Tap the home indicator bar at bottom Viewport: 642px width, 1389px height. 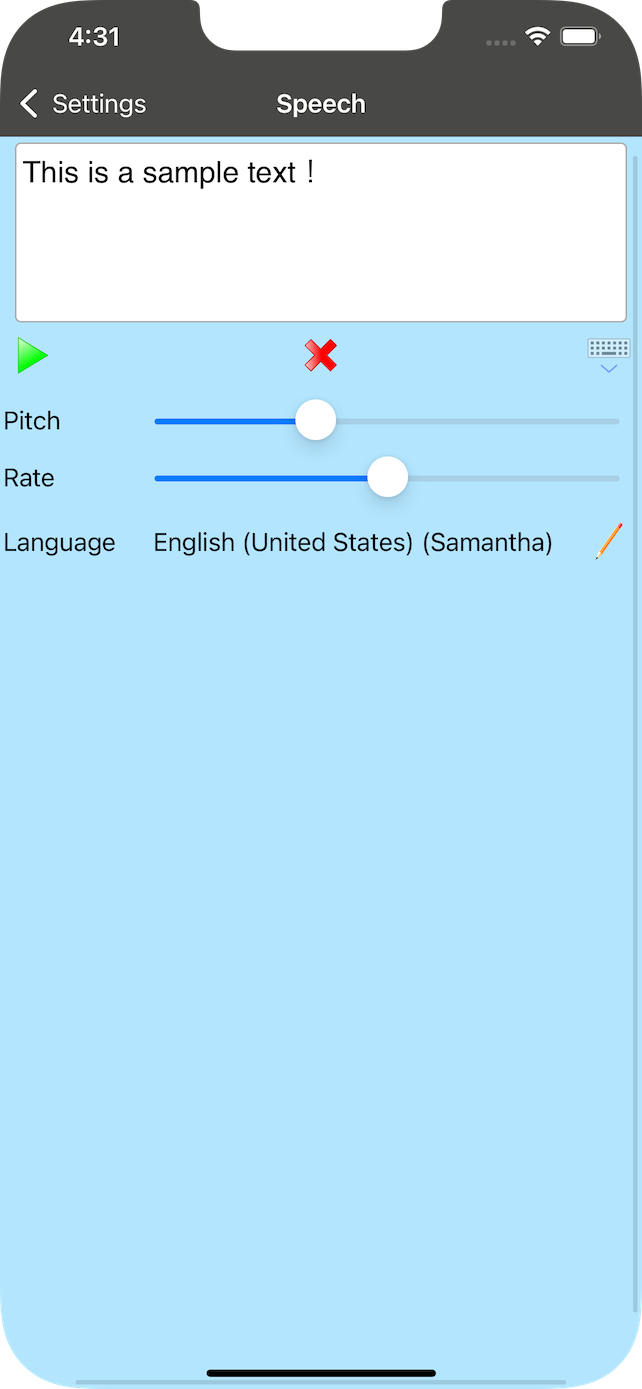(321, 1373)
